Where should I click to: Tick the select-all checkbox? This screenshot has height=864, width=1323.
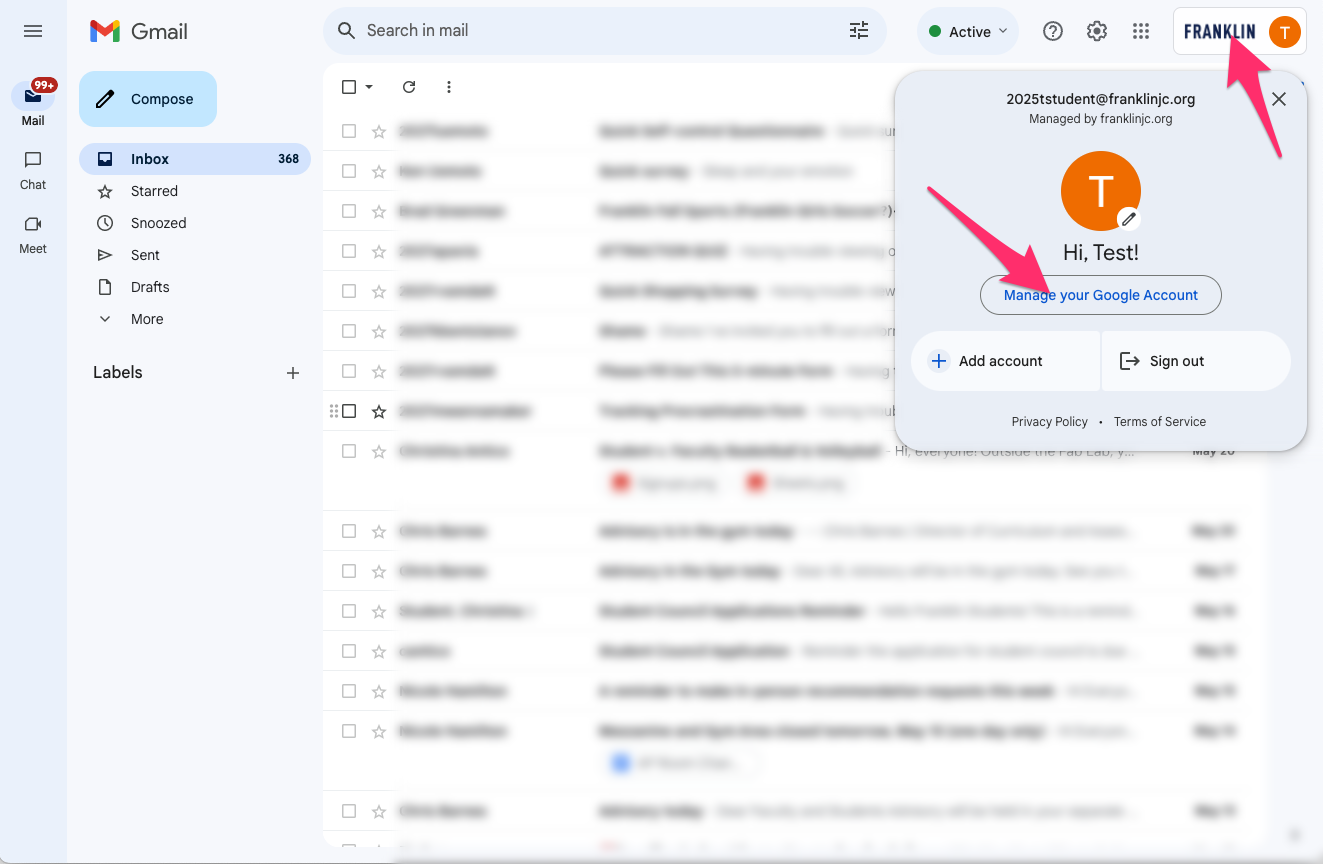point(349,87)
